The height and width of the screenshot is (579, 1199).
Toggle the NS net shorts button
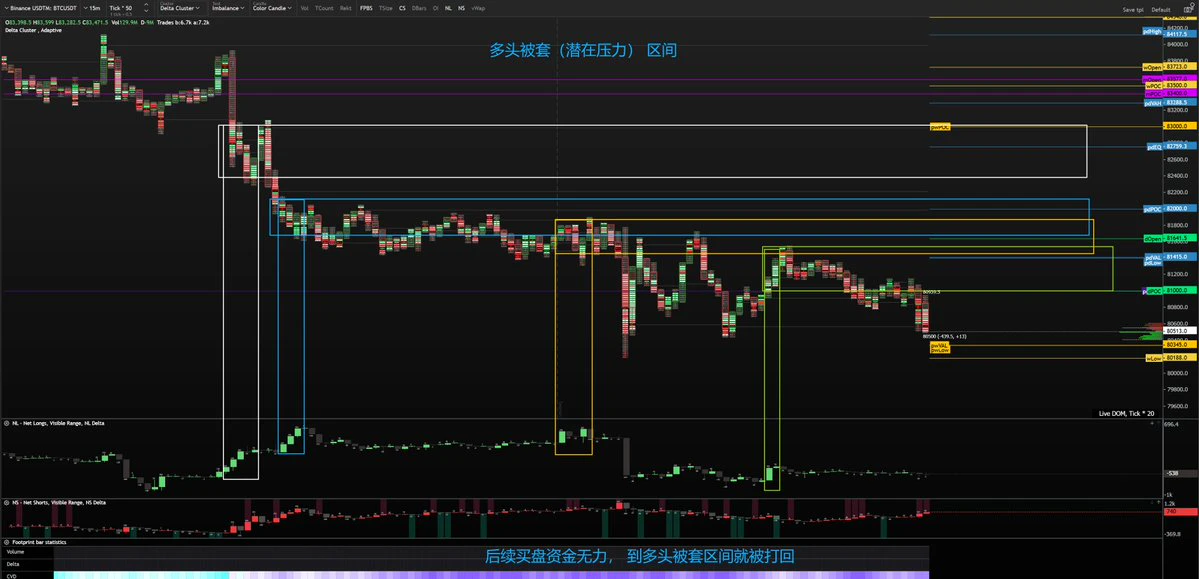click(x=461, y=8)
